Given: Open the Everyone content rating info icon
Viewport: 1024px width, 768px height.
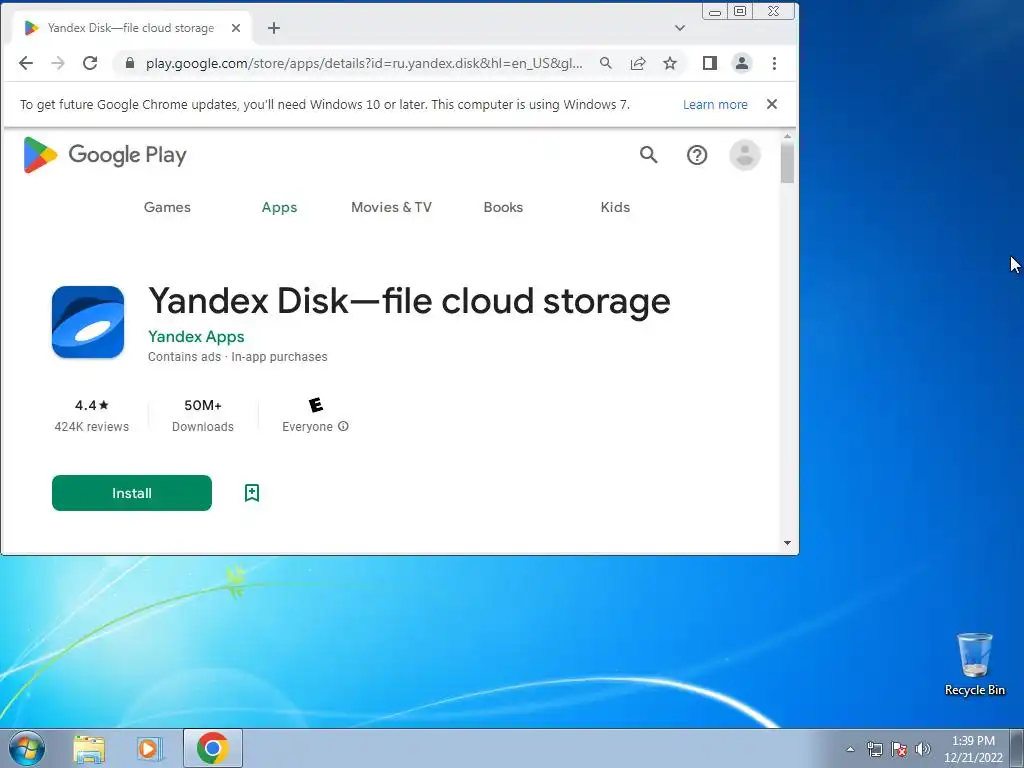Looking at the screenshot, I should pyautogui.click(x=344, y=426).
